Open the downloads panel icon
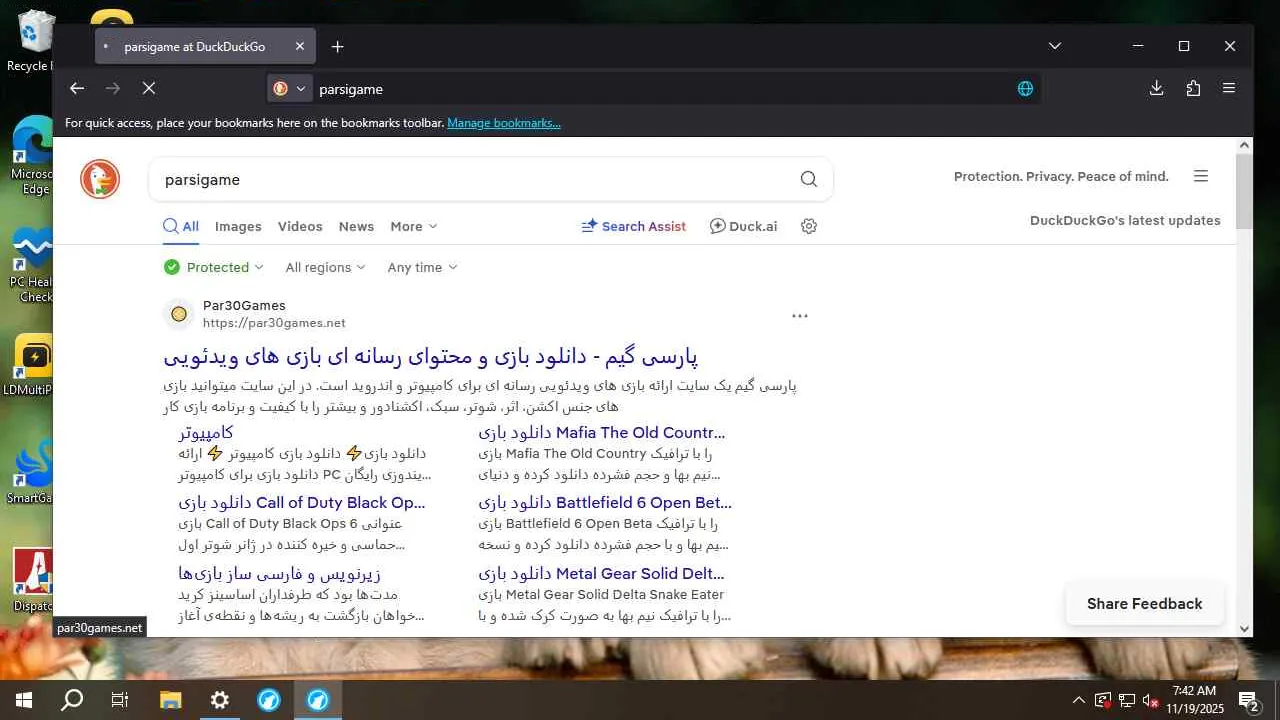Screen dimensions: 1280x720 pos(1157,88)
